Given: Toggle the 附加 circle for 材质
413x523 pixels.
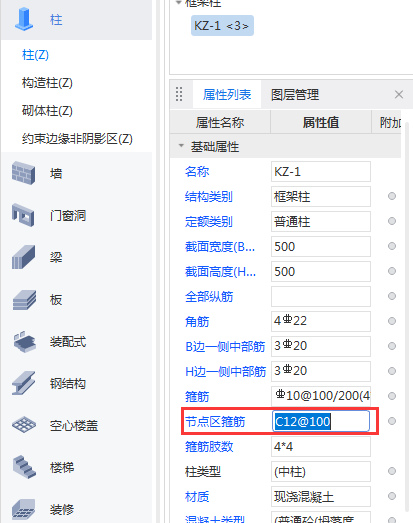Looking at the screenshot, I should (392, 496).
